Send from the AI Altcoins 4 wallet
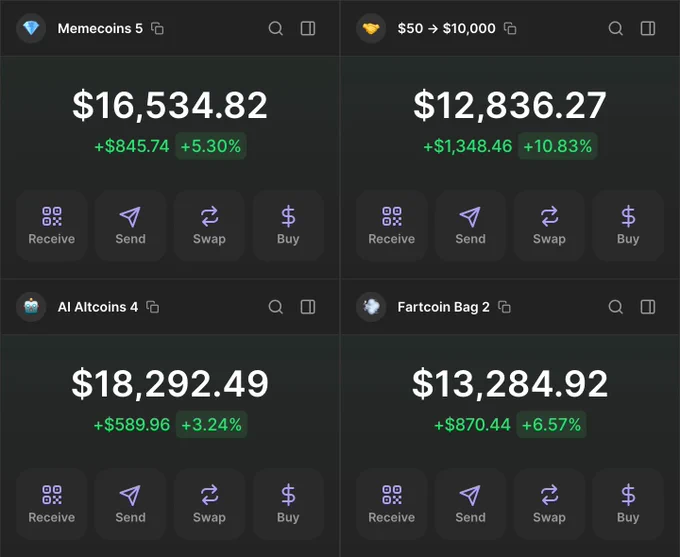Screen dimensions: 680x557 131,504
